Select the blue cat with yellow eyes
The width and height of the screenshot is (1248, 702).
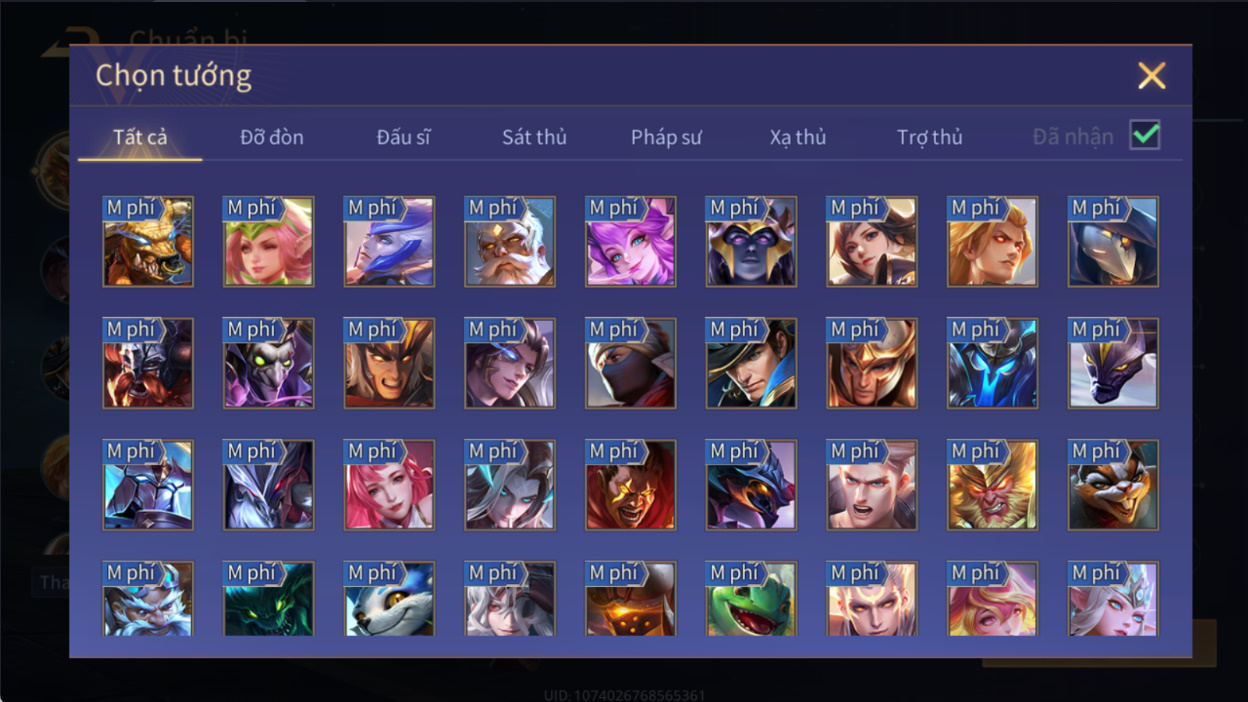point(389,600)
